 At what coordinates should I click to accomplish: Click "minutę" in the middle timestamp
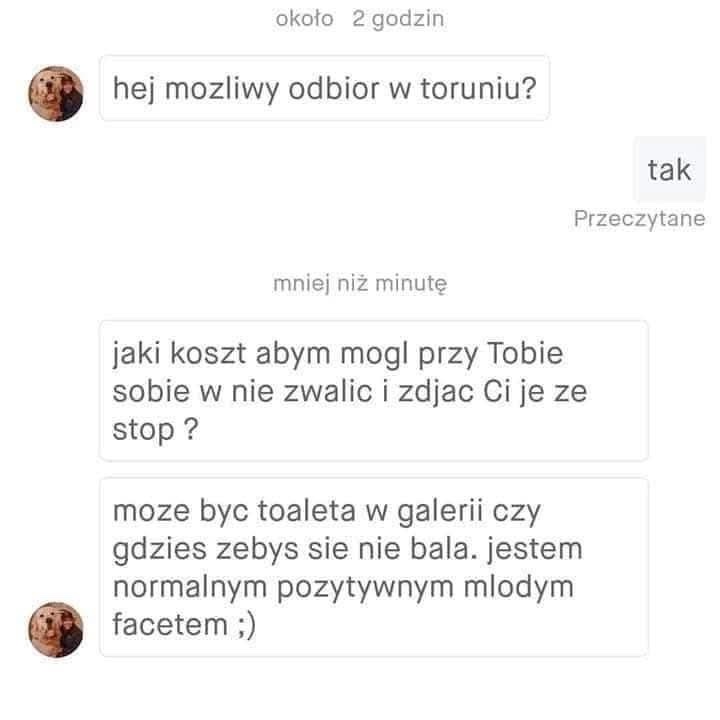coord(411,284)
